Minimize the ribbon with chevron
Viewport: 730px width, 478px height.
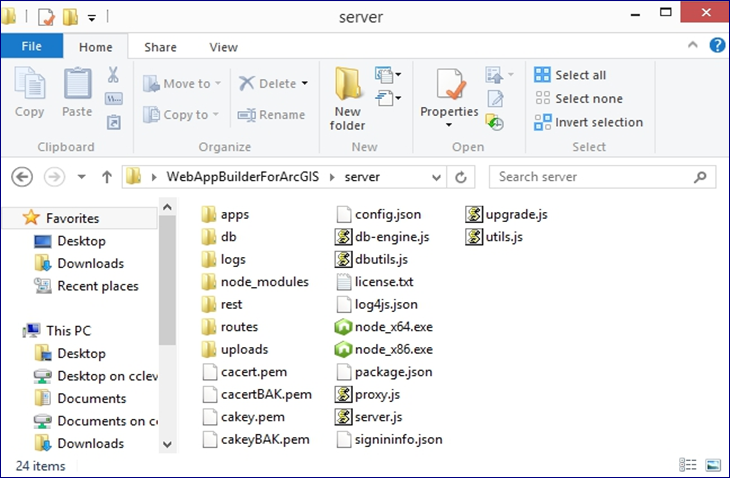[693, 45]
